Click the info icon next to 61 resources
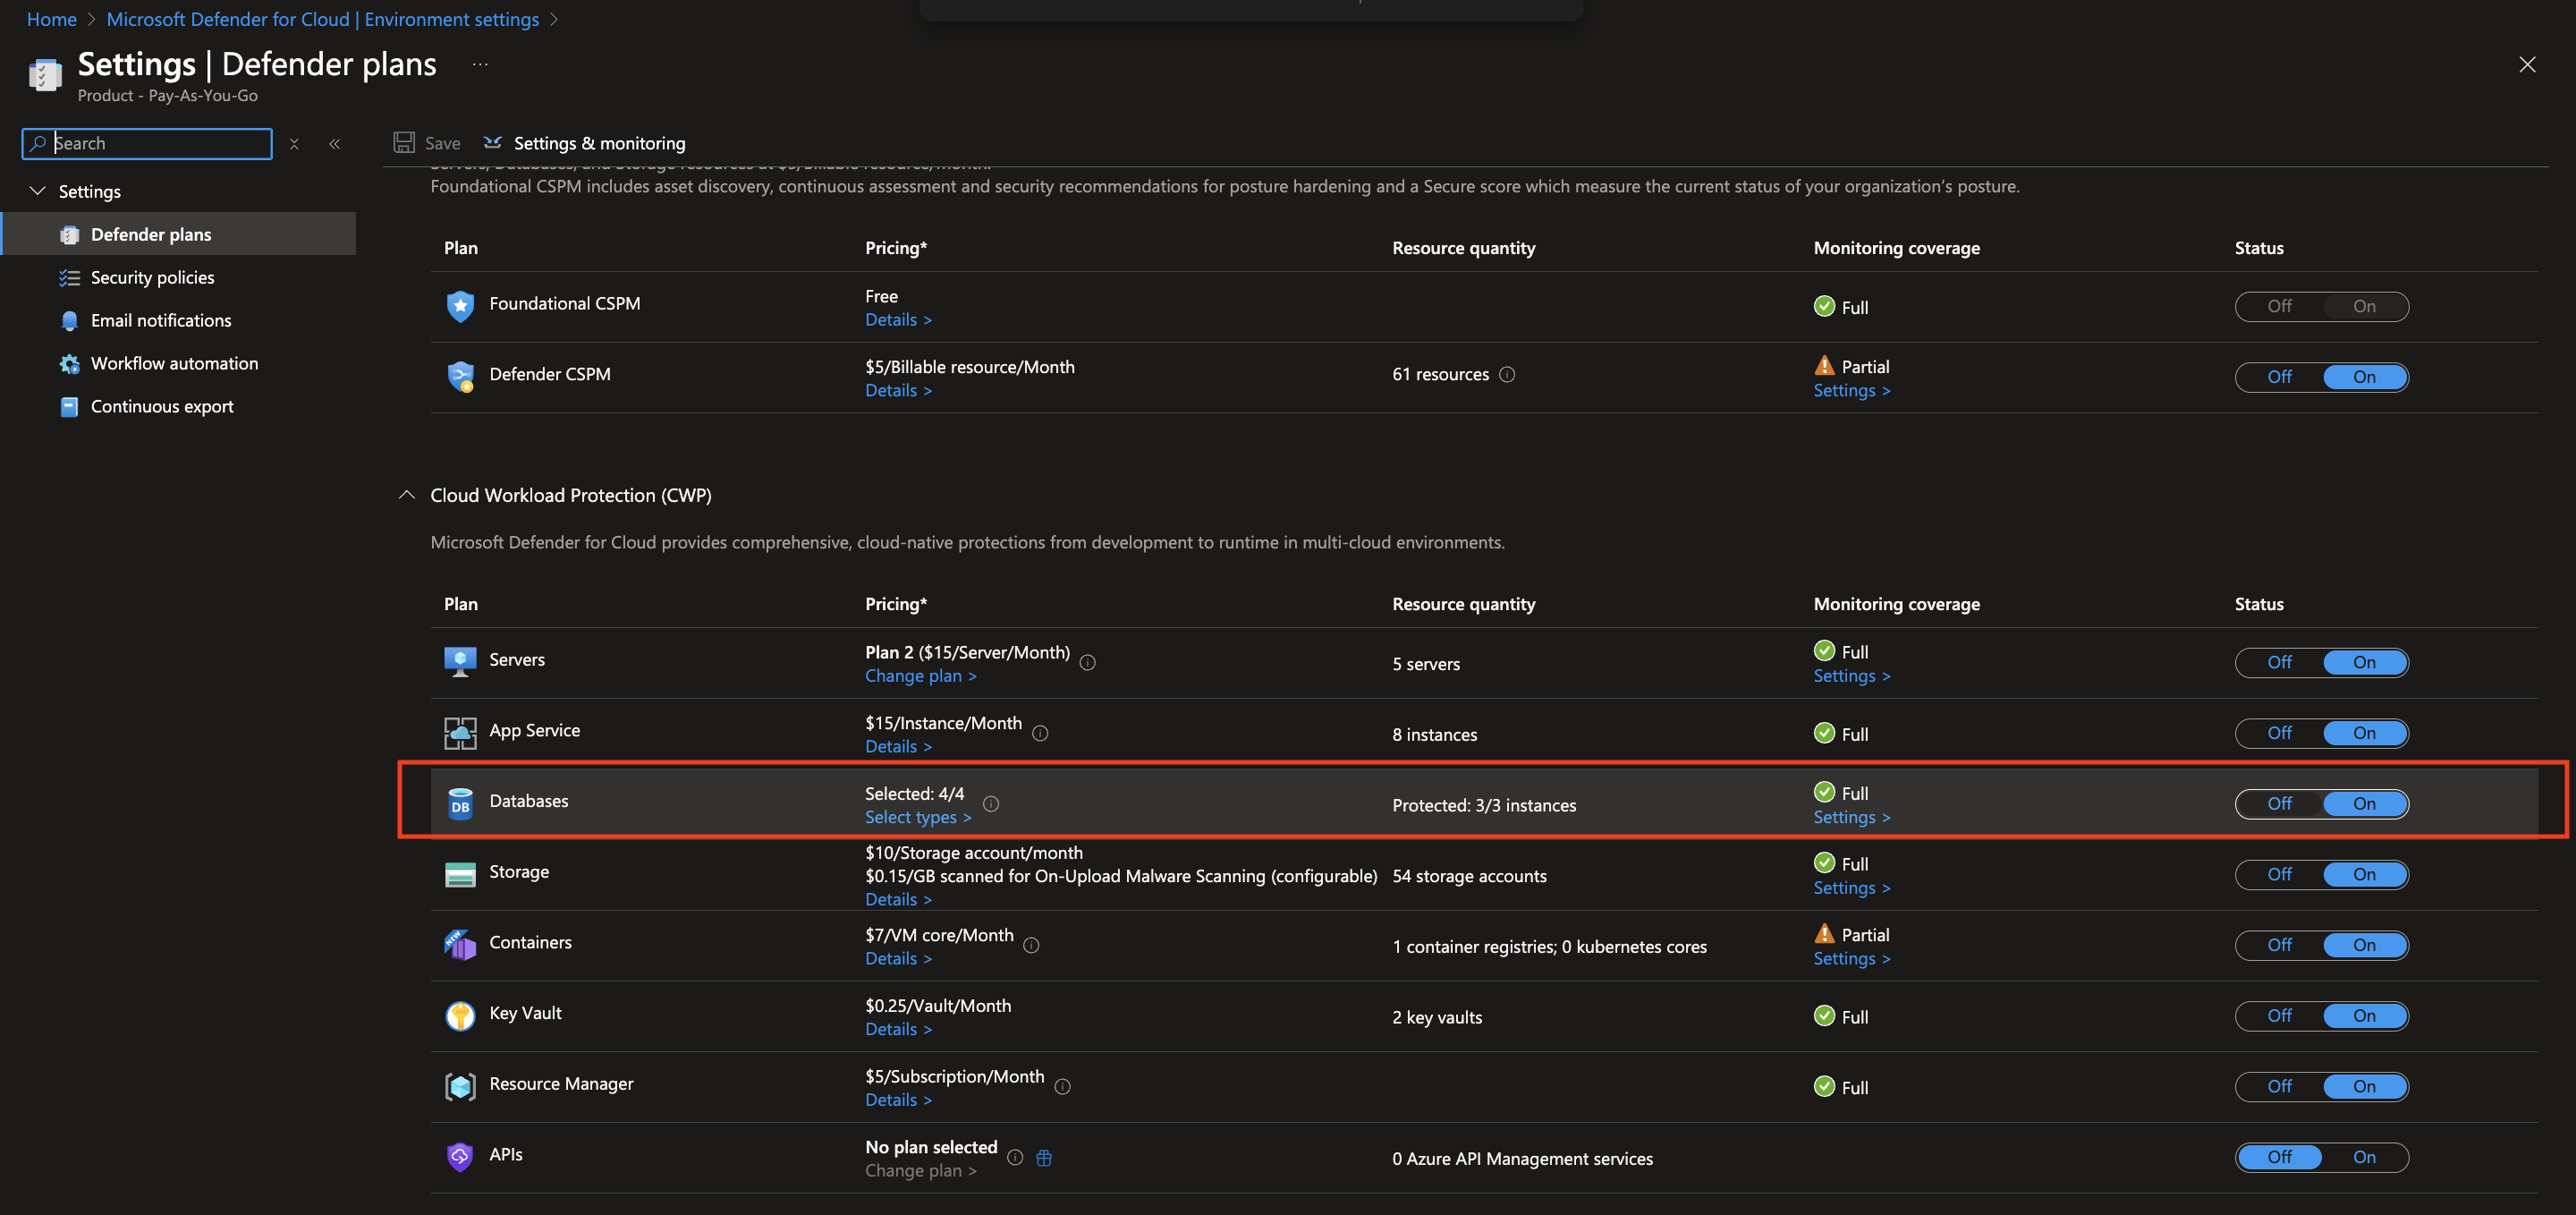The image size is (2576, 1215). 1507,374
